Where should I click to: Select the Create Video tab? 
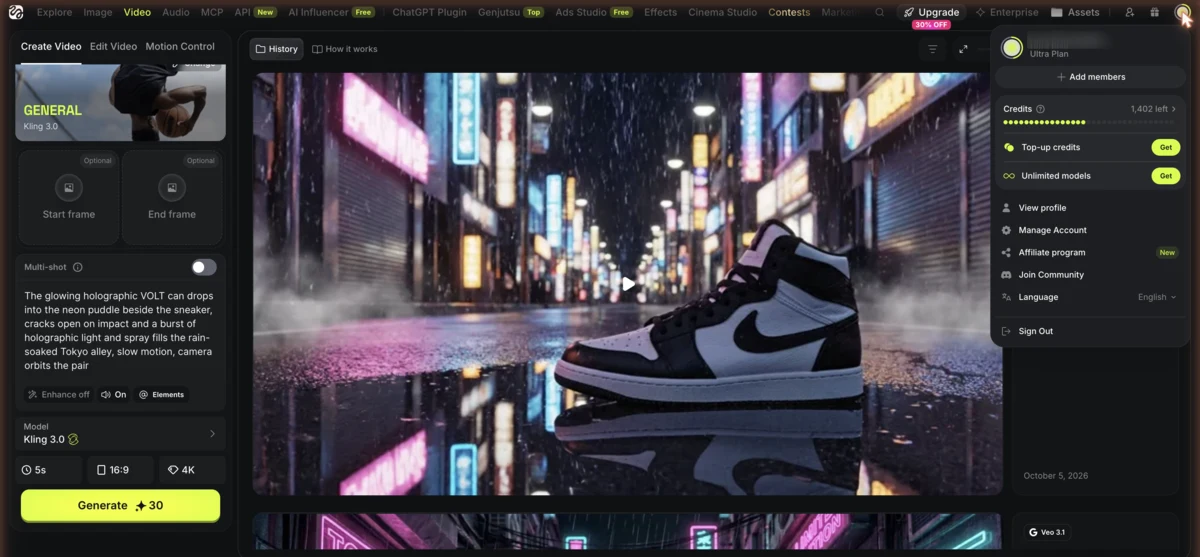[x=51, y=47]
